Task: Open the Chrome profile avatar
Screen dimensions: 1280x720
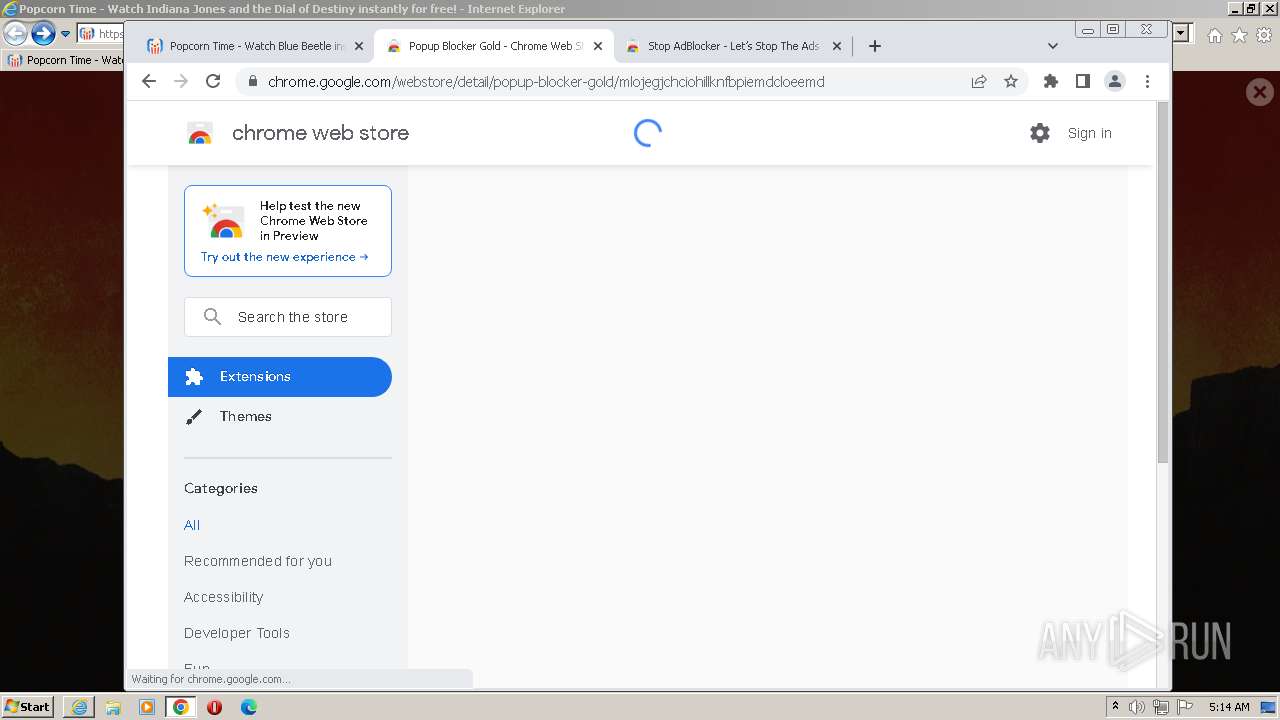Action: (x=1115, y=82)
